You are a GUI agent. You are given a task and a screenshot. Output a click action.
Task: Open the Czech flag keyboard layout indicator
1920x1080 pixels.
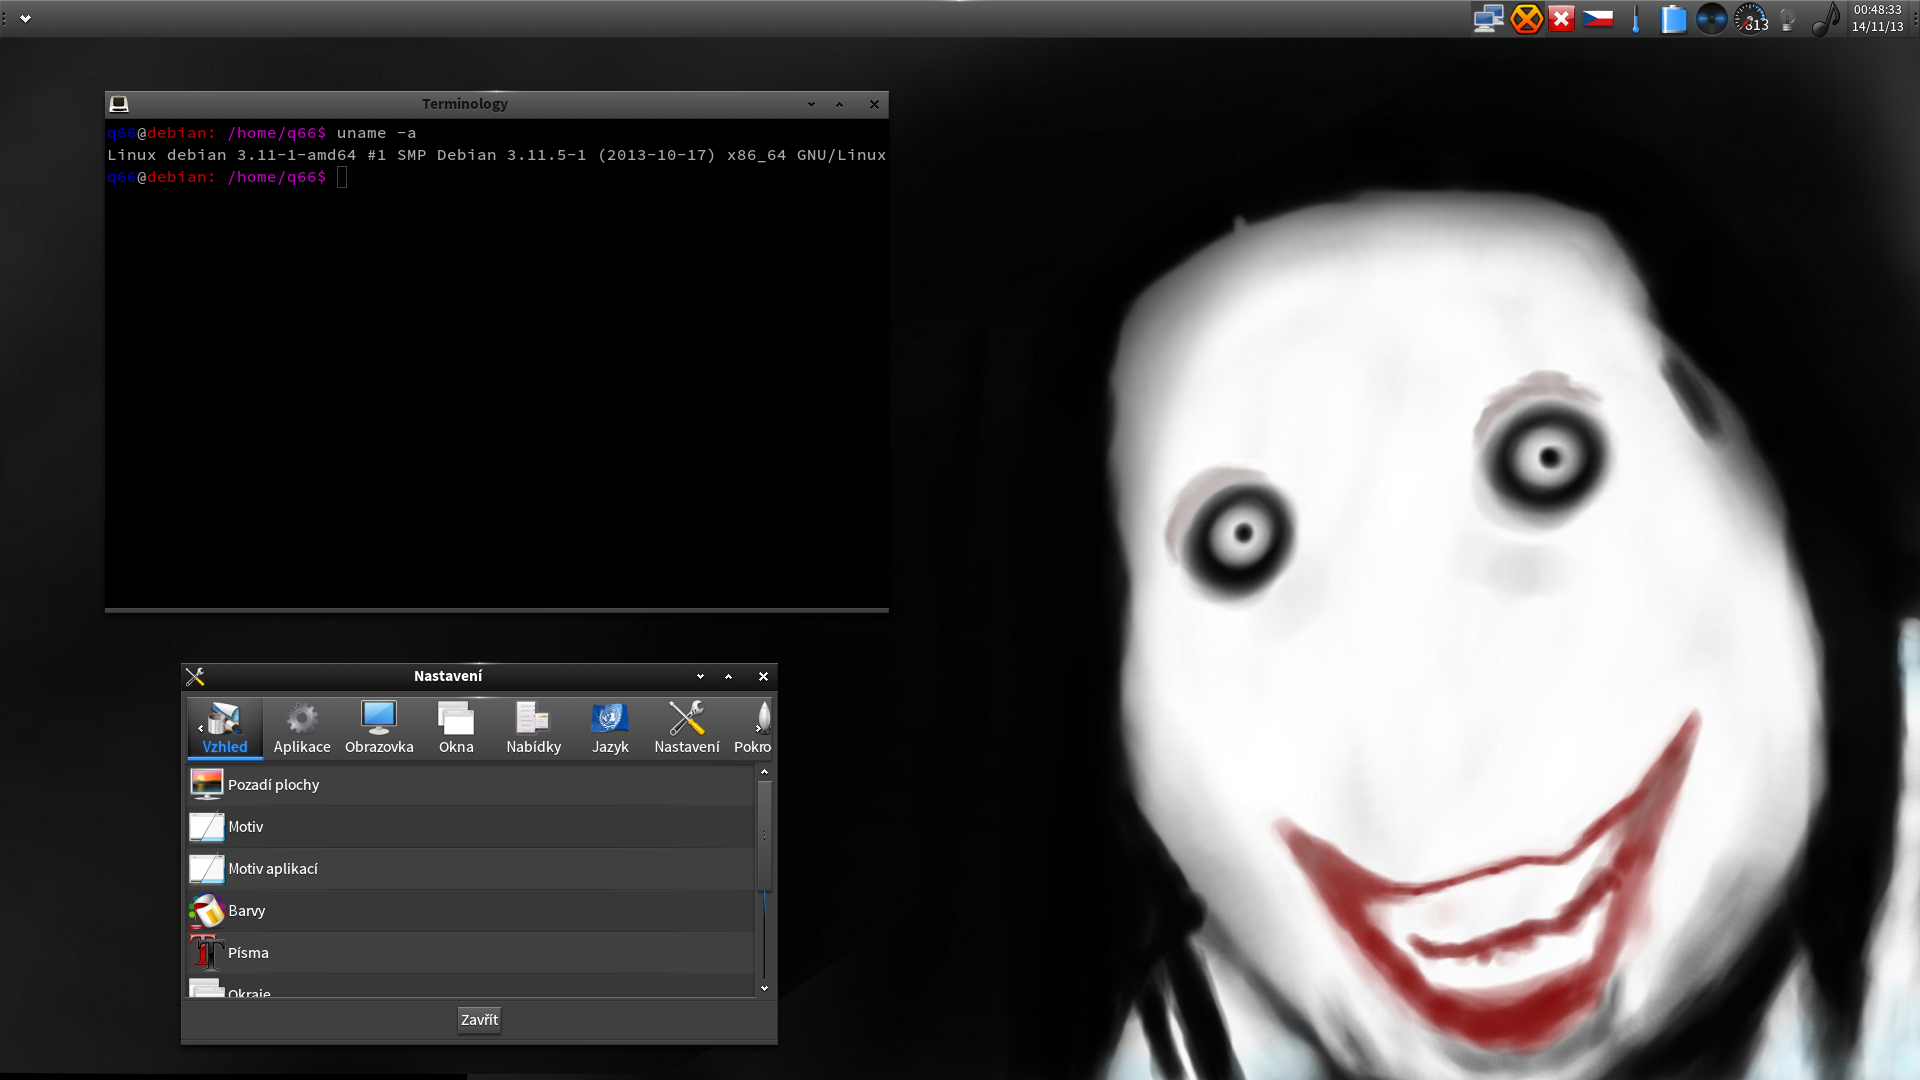click(1598, 19)
